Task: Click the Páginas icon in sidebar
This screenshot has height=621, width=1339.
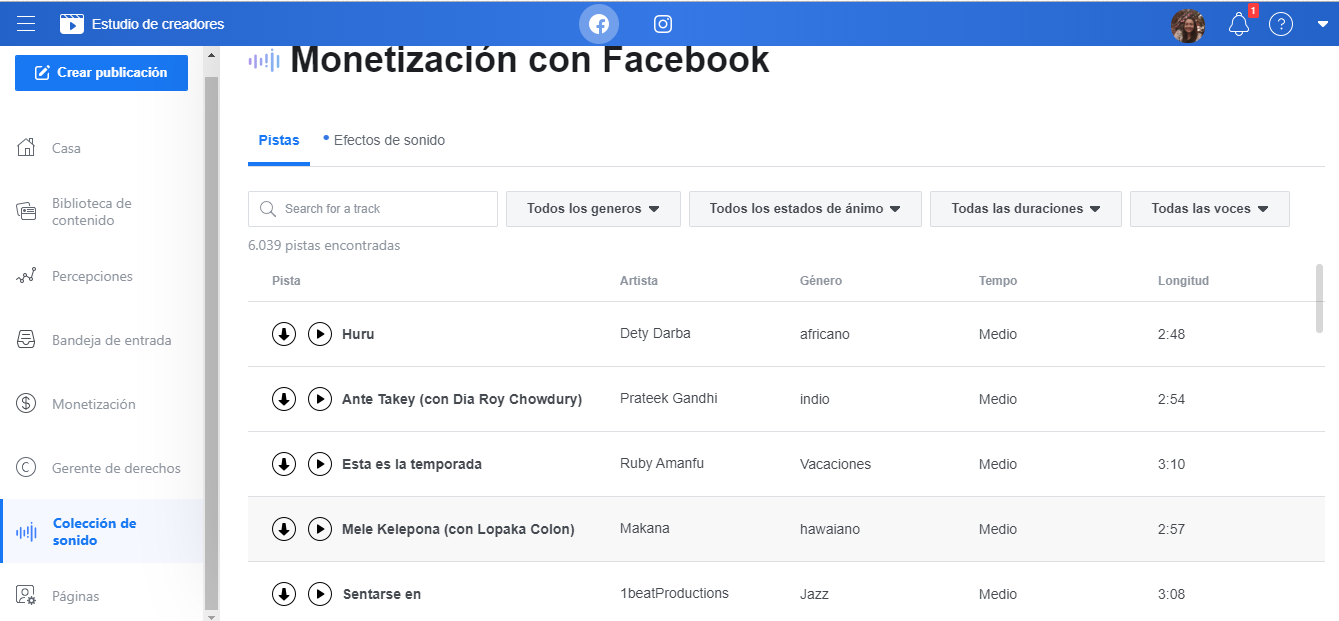Action: [x=27, y=596]
